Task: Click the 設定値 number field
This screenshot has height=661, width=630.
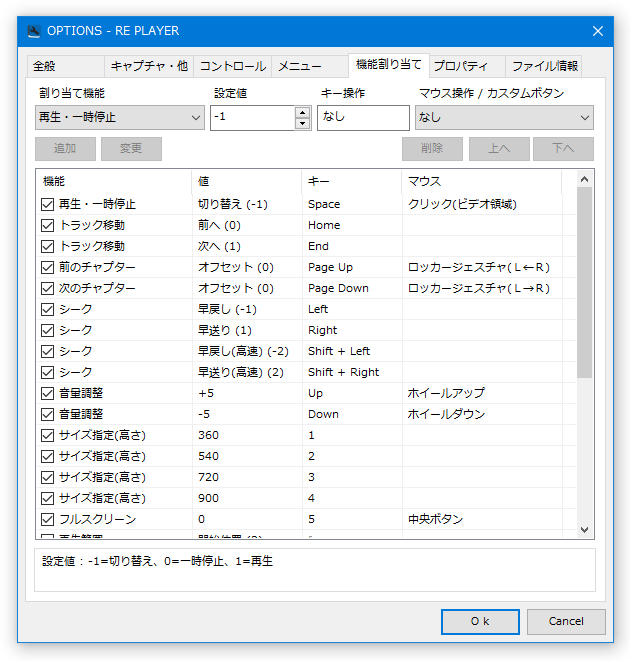Action: 252,118
